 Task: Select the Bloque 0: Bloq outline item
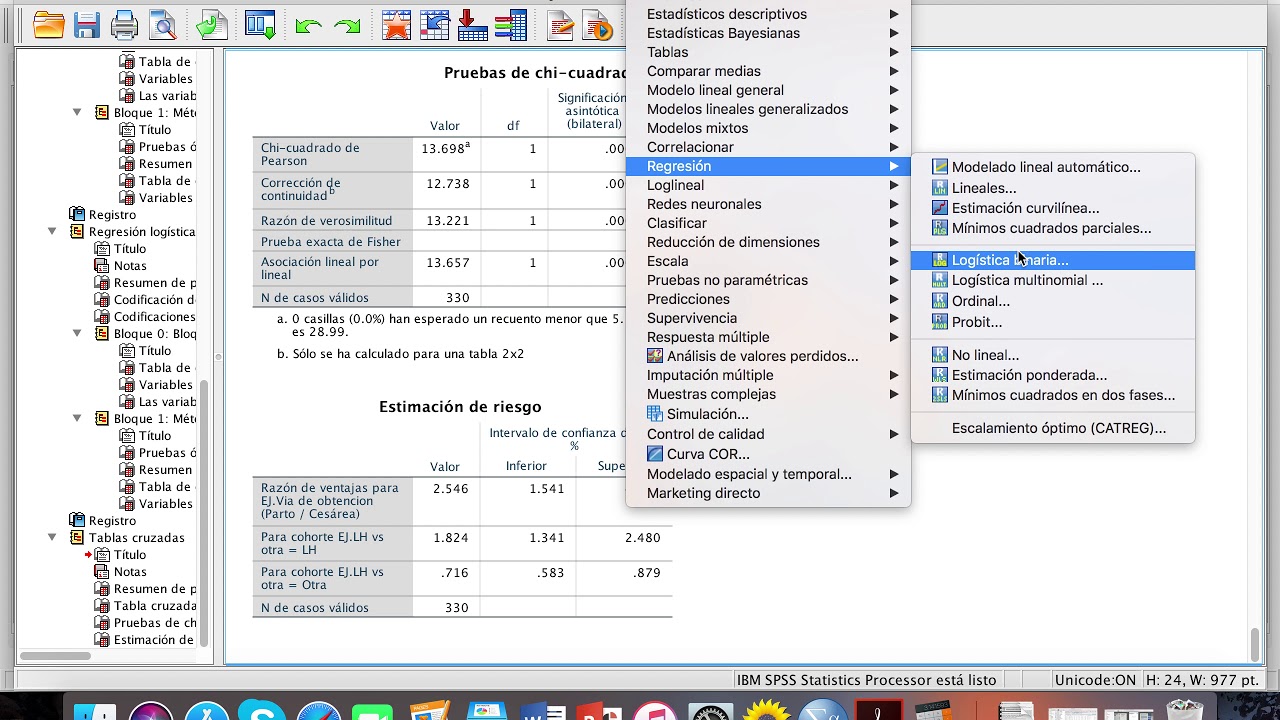(155, 334)
